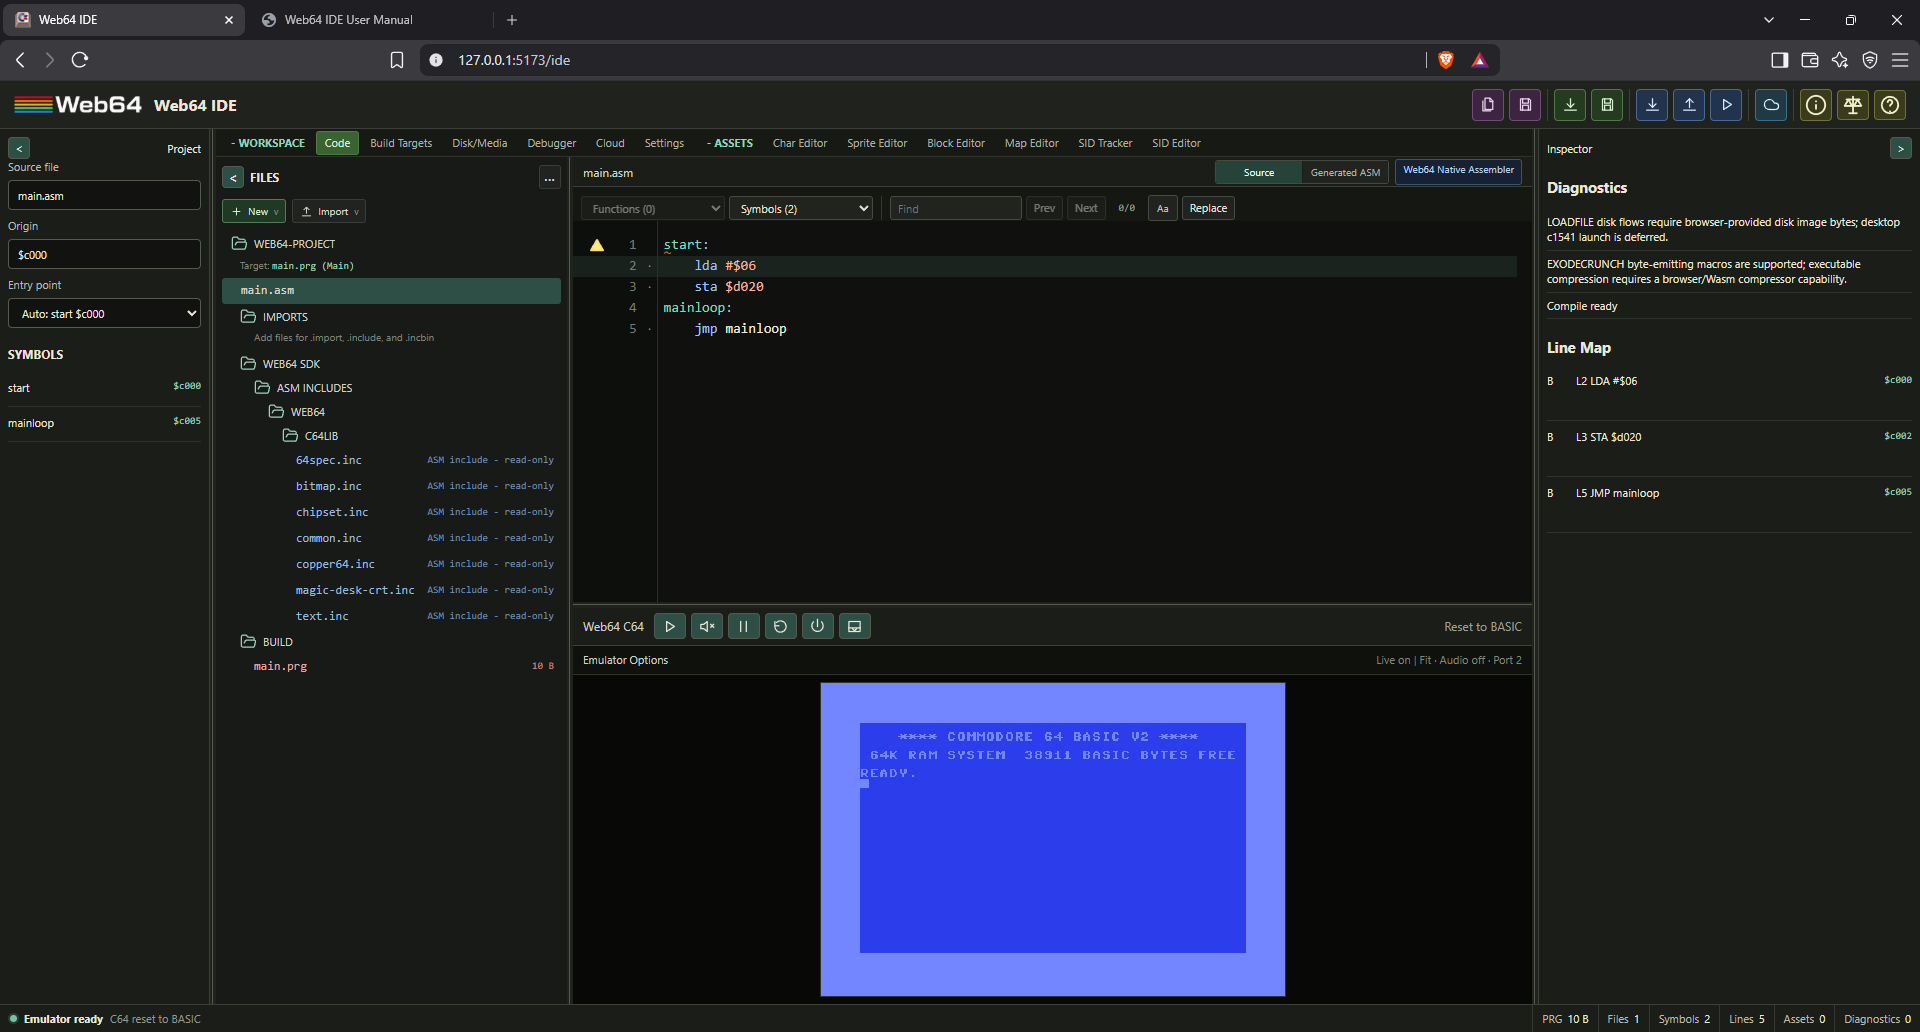Viewport: 1920px width, 1032px height.
Task: Open the Map Editor tab
Action: coord(1031,143)
